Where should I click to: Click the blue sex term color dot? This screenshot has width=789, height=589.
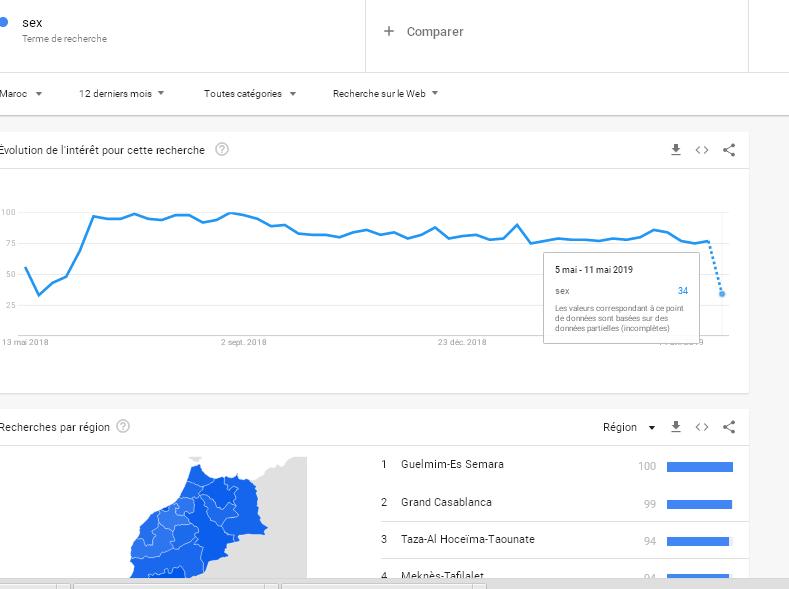(4, 22)
